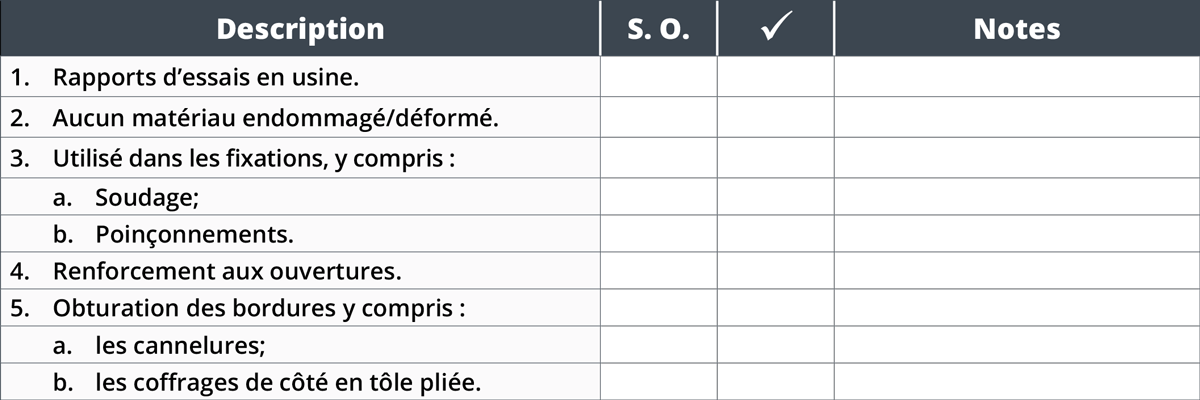Select the Description column header

(300, 28)
